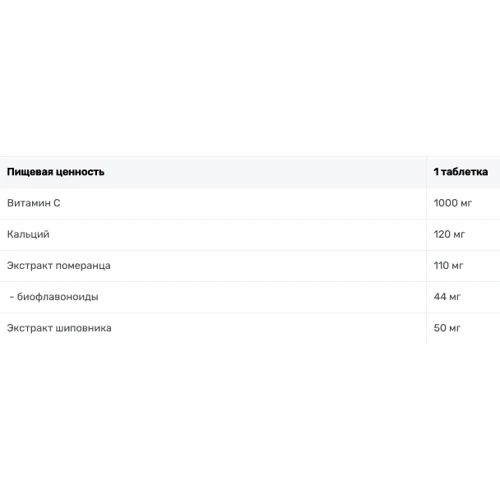Click the Экстракт шиповника row label
The height and width of the screenshot is (500, 500).
point(59,328)
